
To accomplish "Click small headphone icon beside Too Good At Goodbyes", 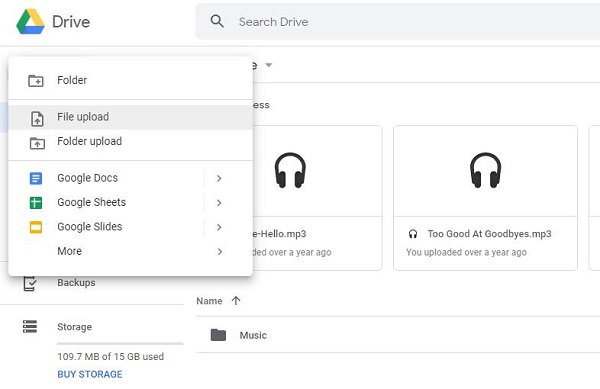I will (x=413, y=234).
